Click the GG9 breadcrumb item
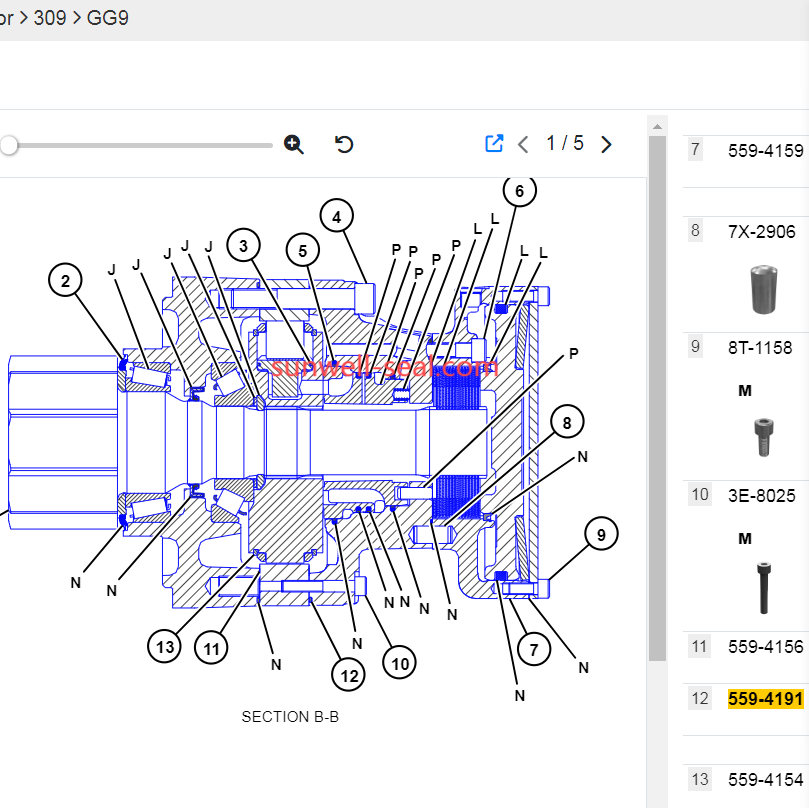Screen dimensions: 809x809 pos(108,18)
